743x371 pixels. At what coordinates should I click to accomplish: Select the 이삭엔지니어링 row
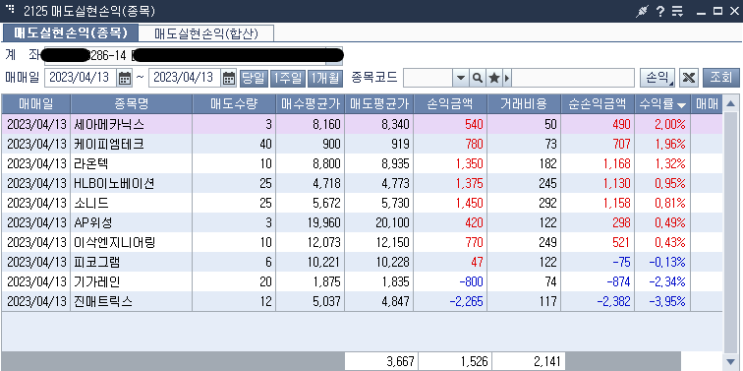[362, 243]
